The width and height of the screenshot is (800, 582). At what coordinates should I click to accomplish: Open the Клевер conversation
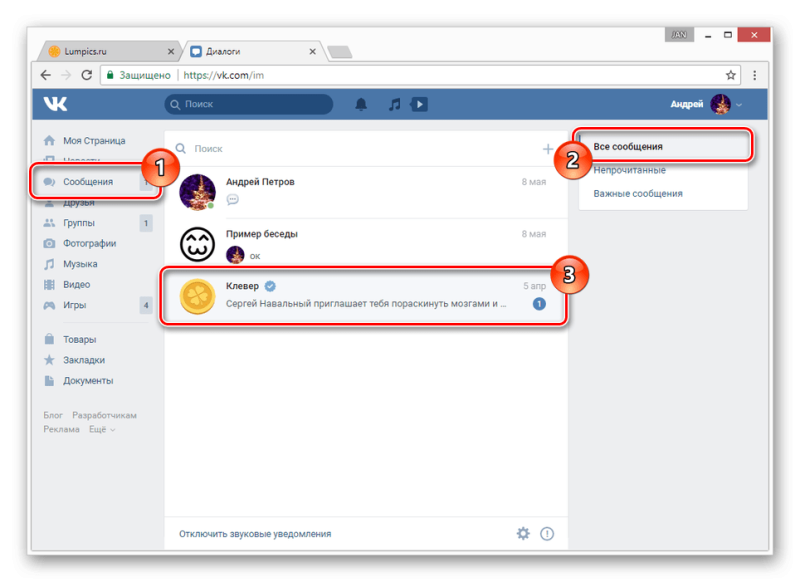[364, 296]
